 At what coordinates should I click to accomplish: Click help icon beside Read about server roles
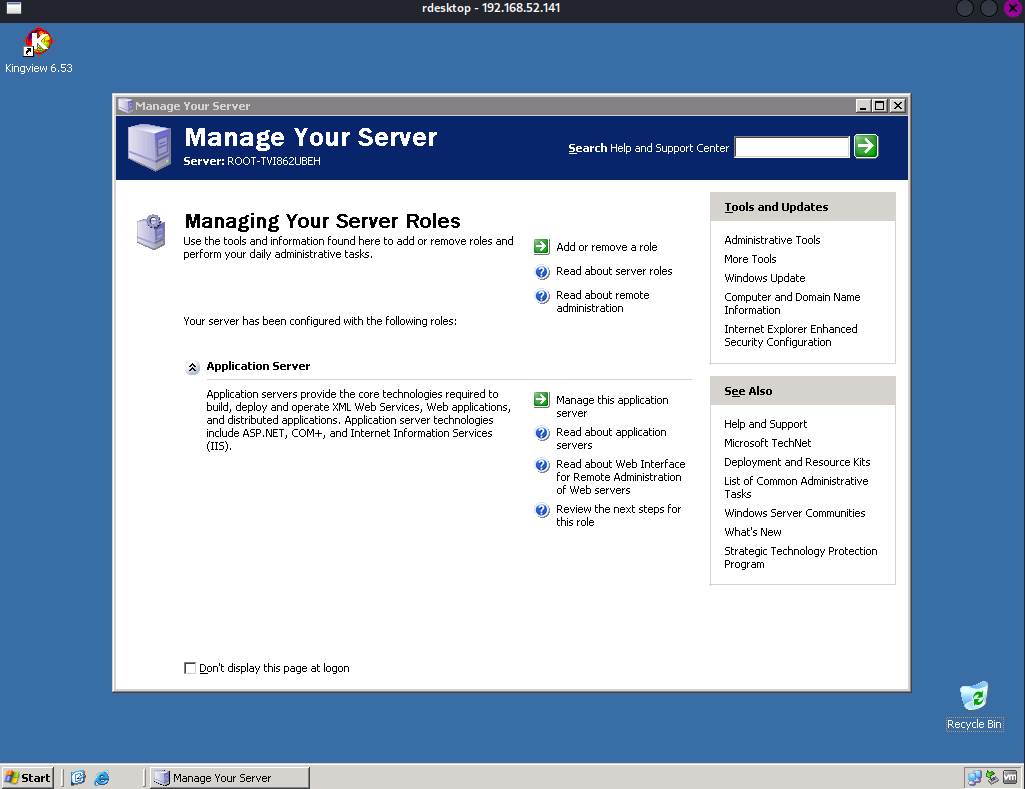[542, 272]
